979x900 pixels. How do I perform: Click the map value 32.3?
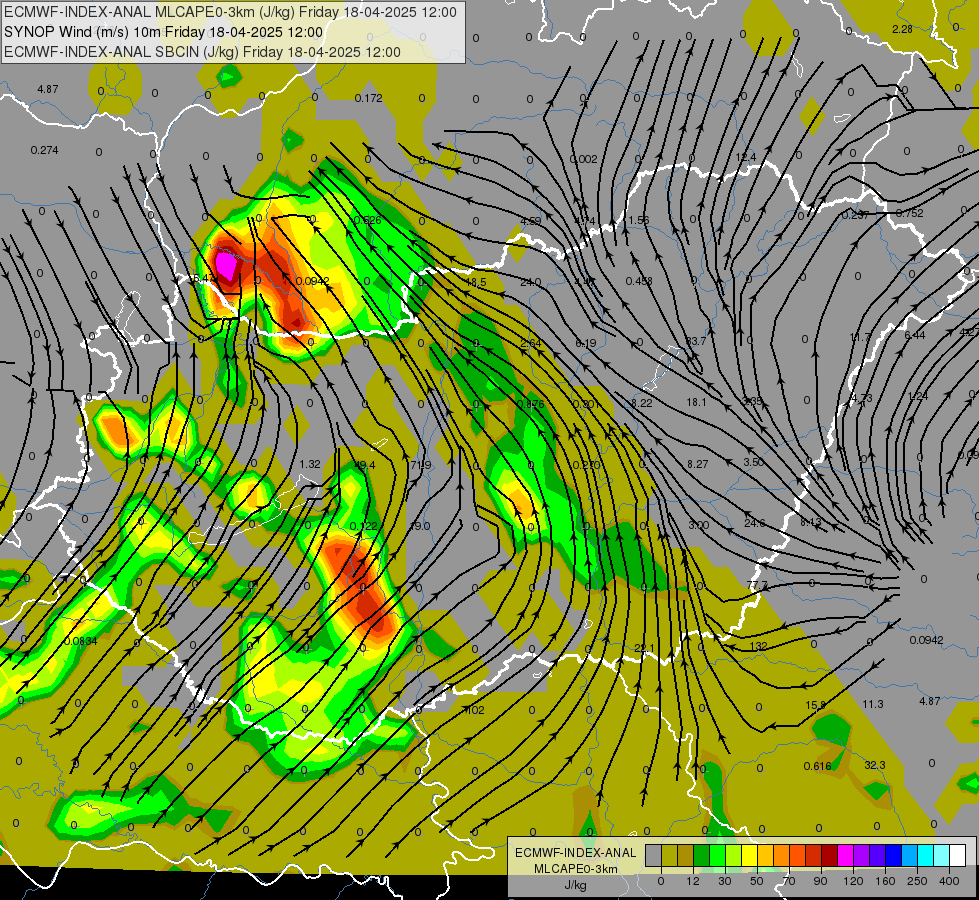pyautogui.click(x=875, y=765)
